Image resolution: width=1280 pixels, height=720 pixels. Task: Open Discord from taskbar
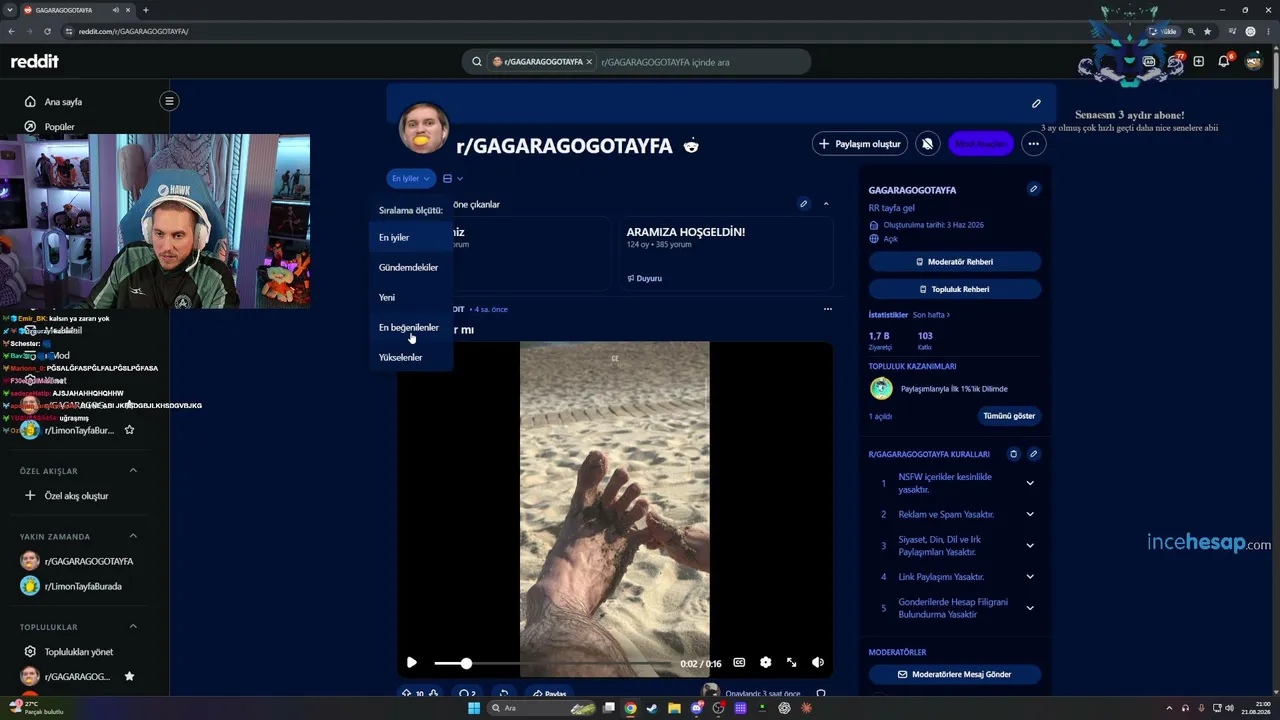tap(697, 708)
